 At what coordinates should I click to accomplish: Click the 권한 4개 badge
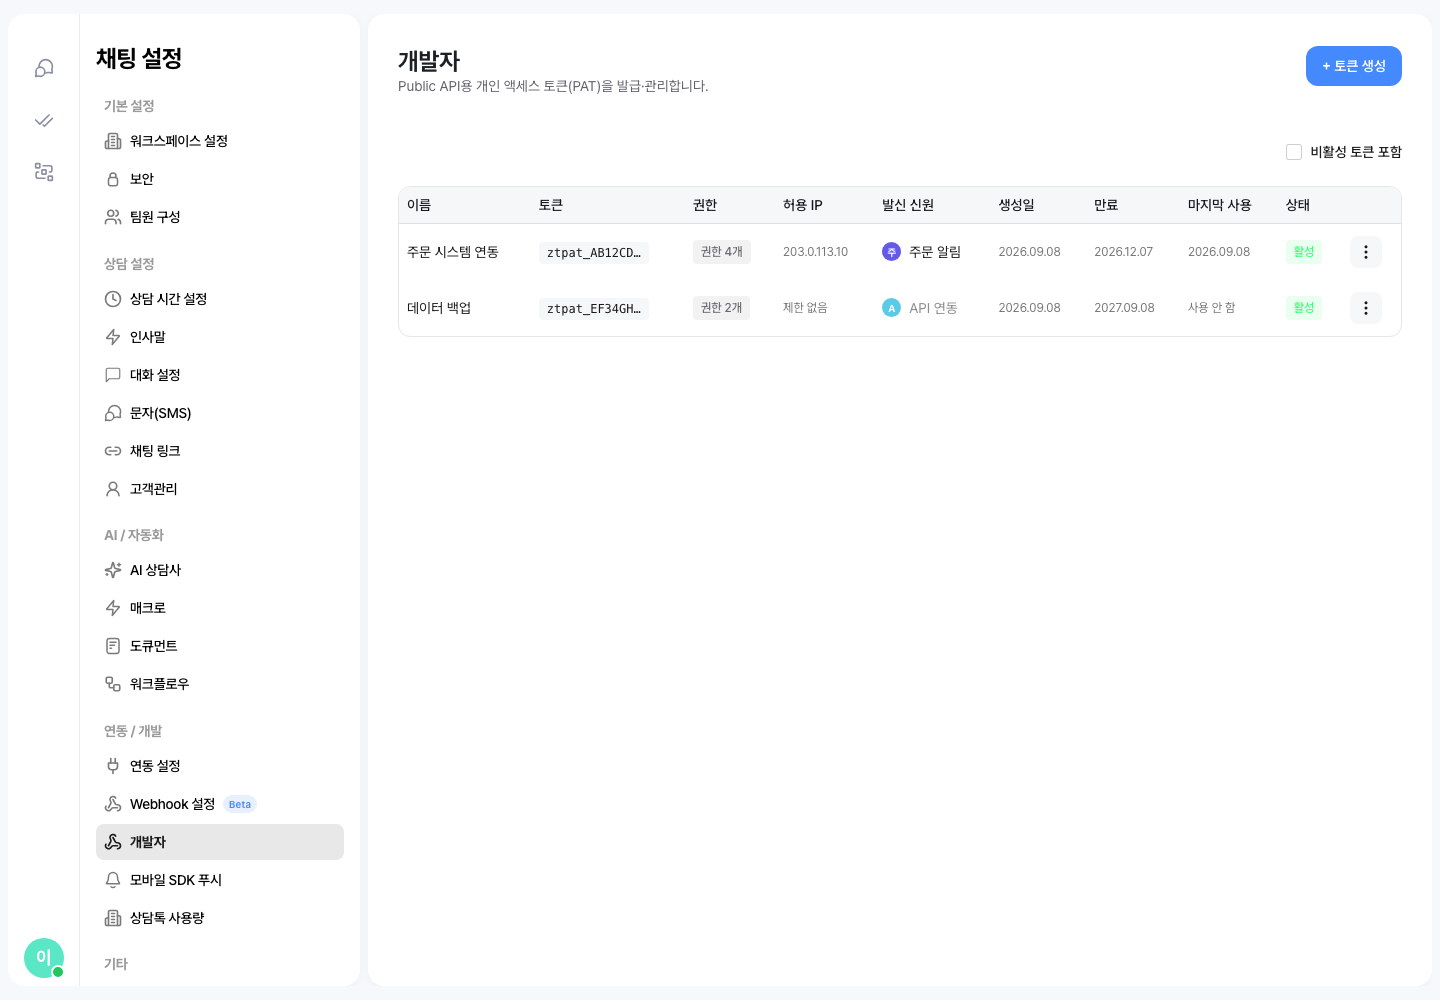pyautogui.click(x=722, y=252)
